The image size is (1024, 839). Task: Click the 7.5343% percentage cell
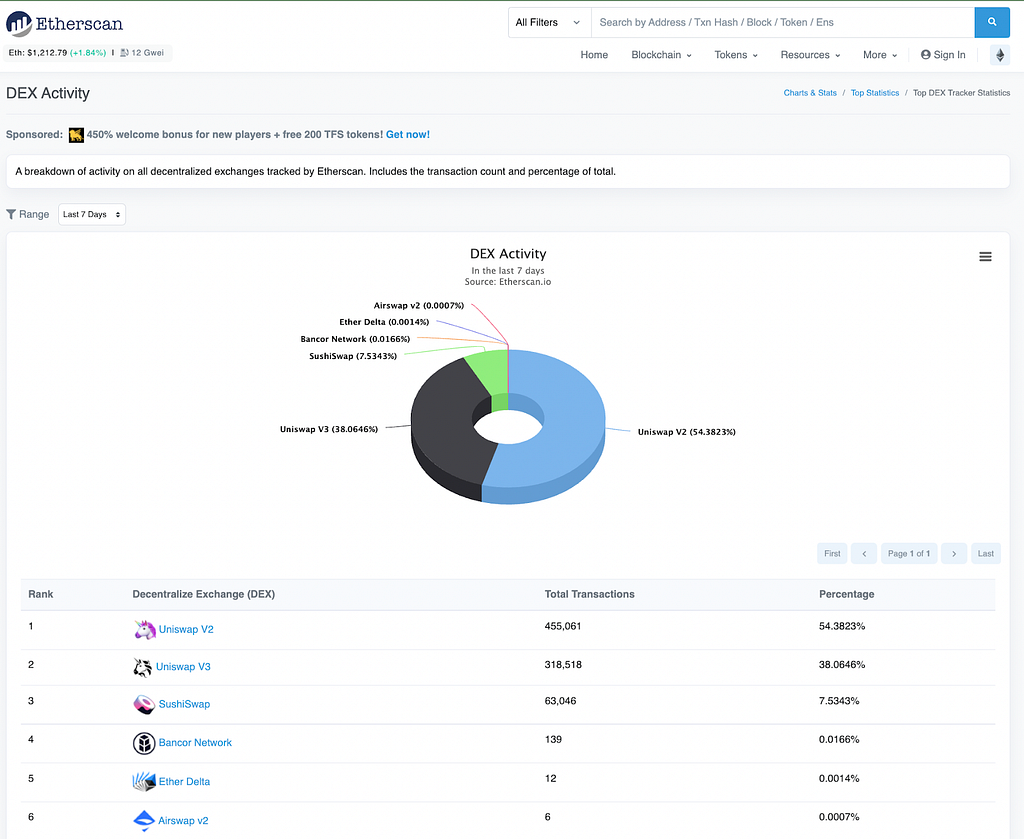click(839, 701)
